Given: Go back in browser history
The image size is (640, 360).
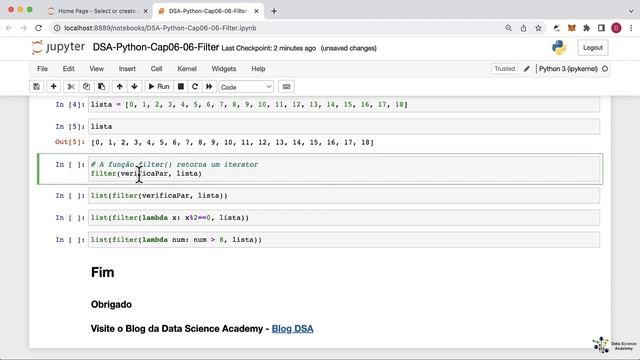Looking at the screenshot, I should (x=9, y=28).
